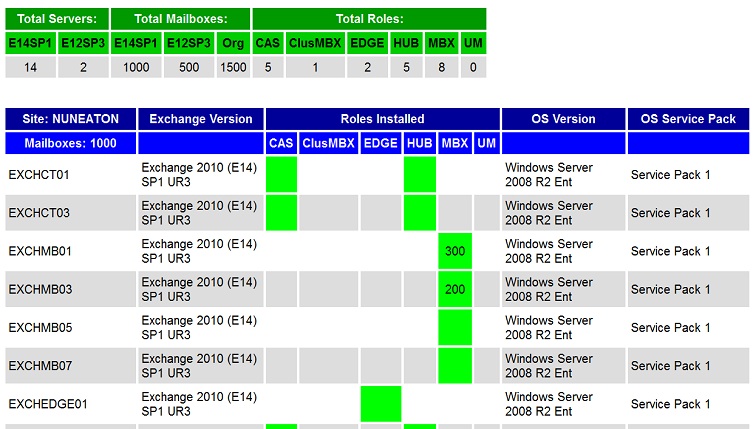Image resolution: width=756 pixels, height=429 pixels.
Task: Click the OS Version column header
Action: tap(563, 119)
